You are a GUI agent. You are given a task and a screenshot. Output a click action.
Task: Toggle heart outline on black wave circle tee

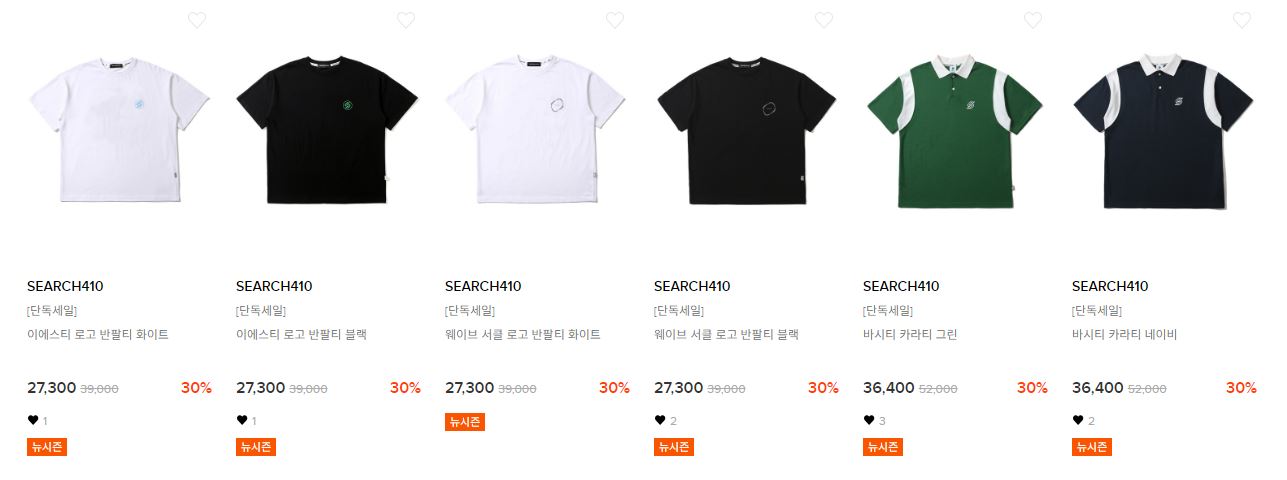(824, 20)
